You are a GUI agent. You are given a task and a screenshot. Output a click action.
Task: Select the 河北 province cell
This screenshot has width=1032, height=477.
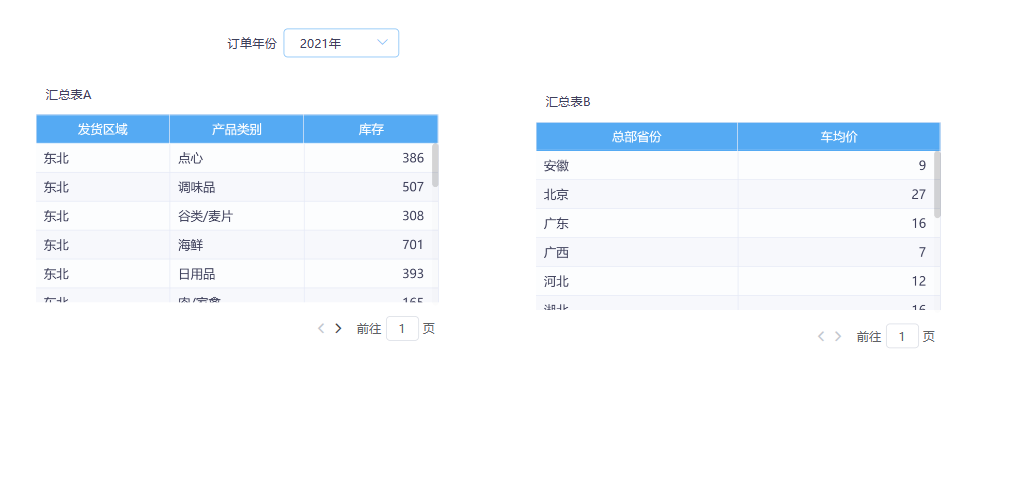[636, 282]
